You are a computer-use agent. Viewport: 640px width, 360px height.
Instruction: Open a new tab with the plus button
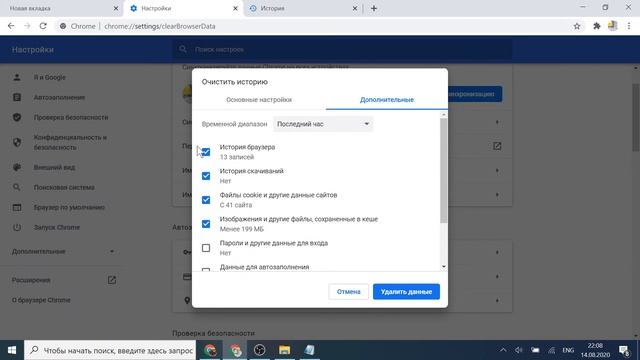click(374, 8)
